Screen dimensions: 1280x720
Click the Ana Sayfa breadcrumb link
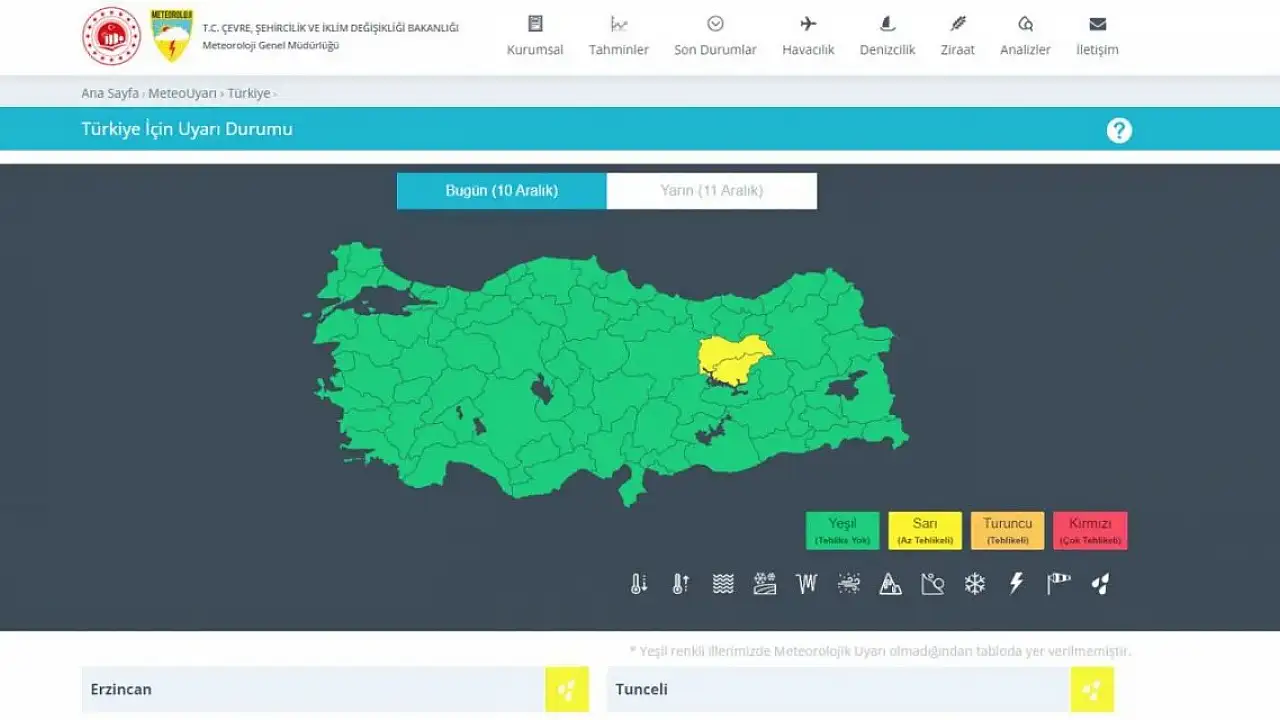[x=110, y=93]
